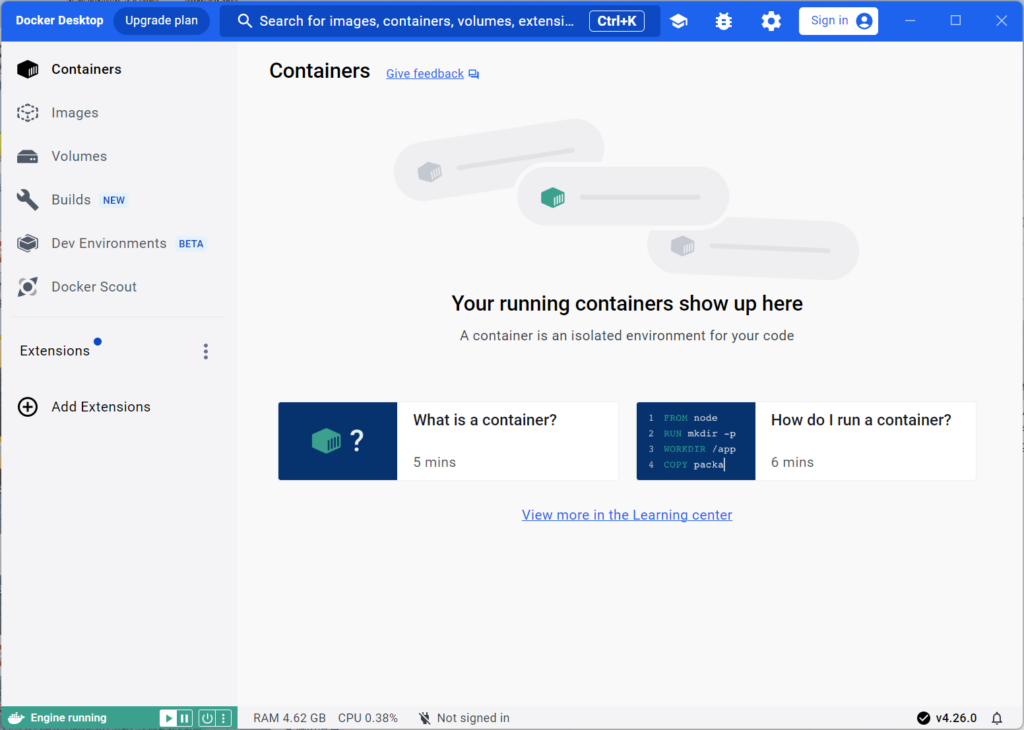Screen dimensions: 1024x730
Task: Open the 'What is a container?' card
Action: pos(448,441)
